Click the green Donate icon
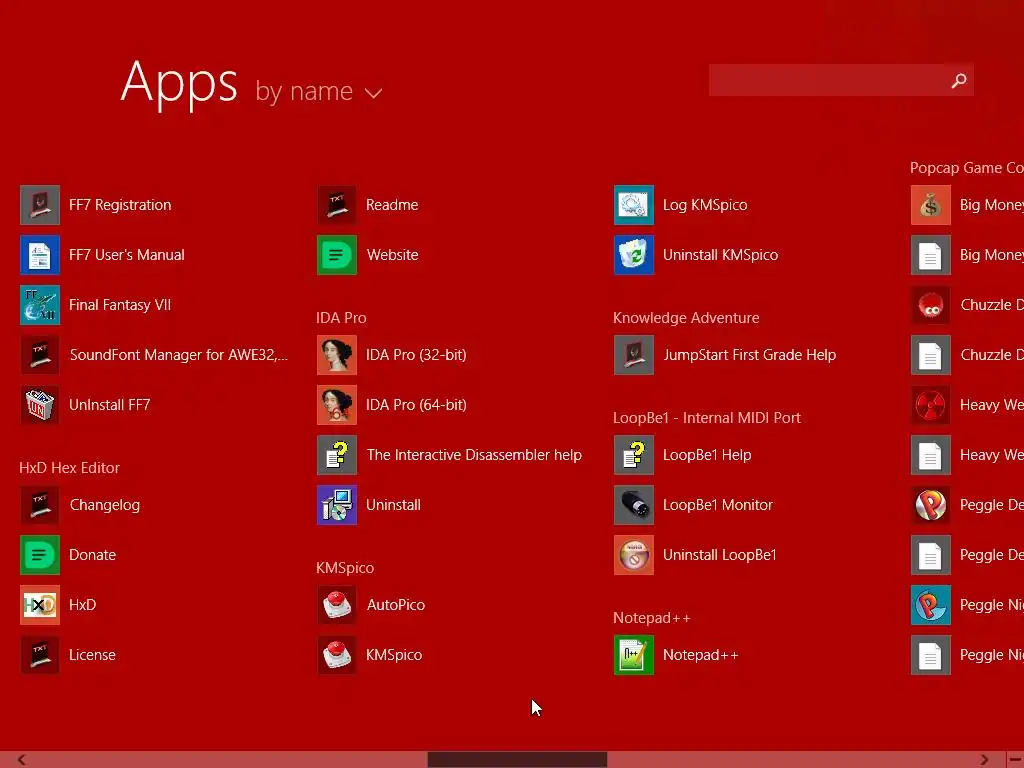This screenshot has width=1024, height=768. tap(40, 555)
